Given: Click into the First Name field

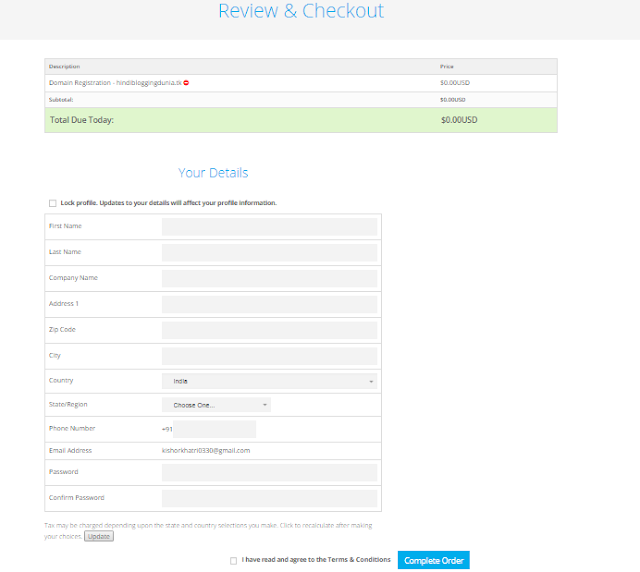Looking at the screenshot, I should (x=269, y=227).
